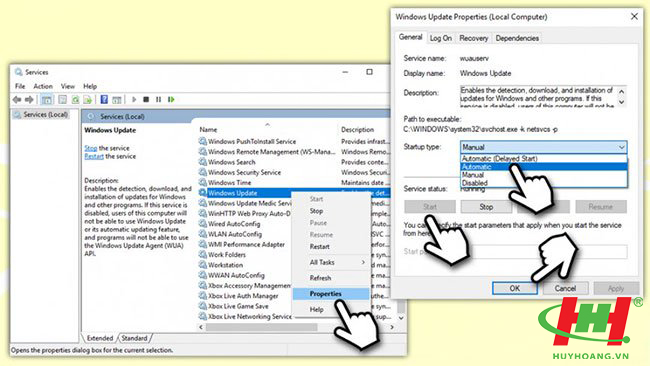Choose Refresh in the context menu

coord(320,278)
